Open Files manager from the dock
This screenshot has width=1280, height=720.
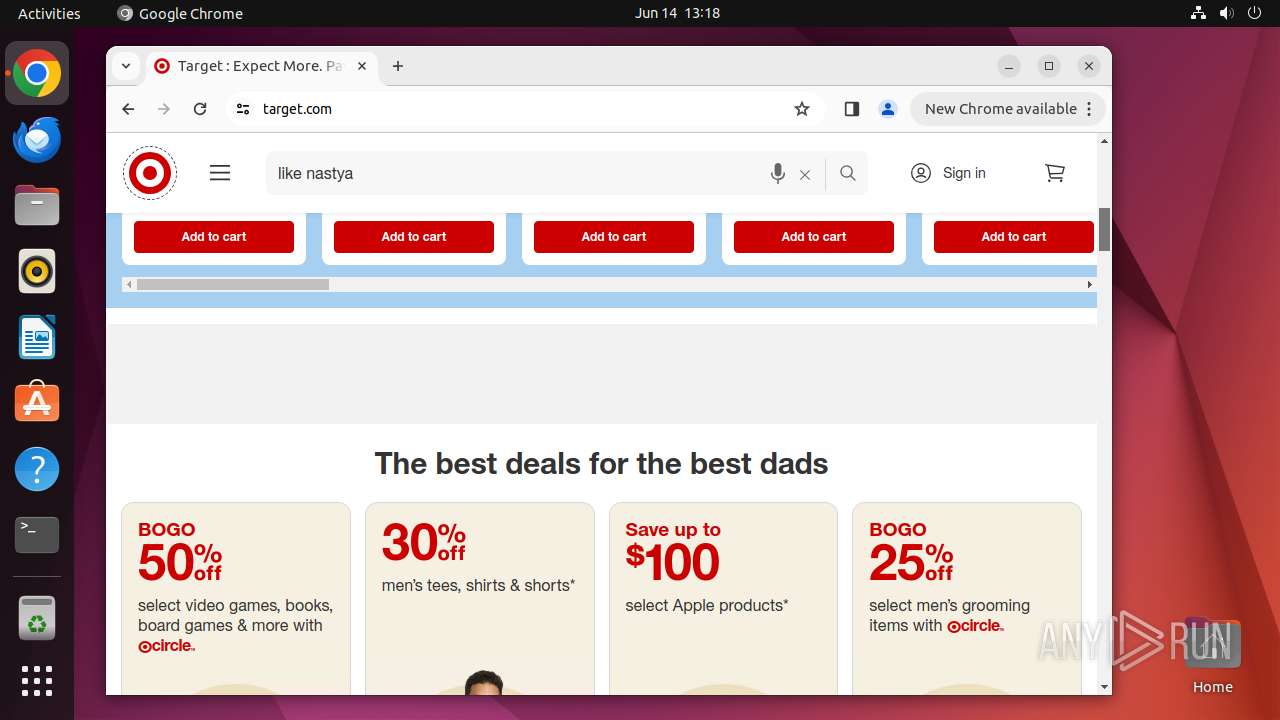point(37,205)
